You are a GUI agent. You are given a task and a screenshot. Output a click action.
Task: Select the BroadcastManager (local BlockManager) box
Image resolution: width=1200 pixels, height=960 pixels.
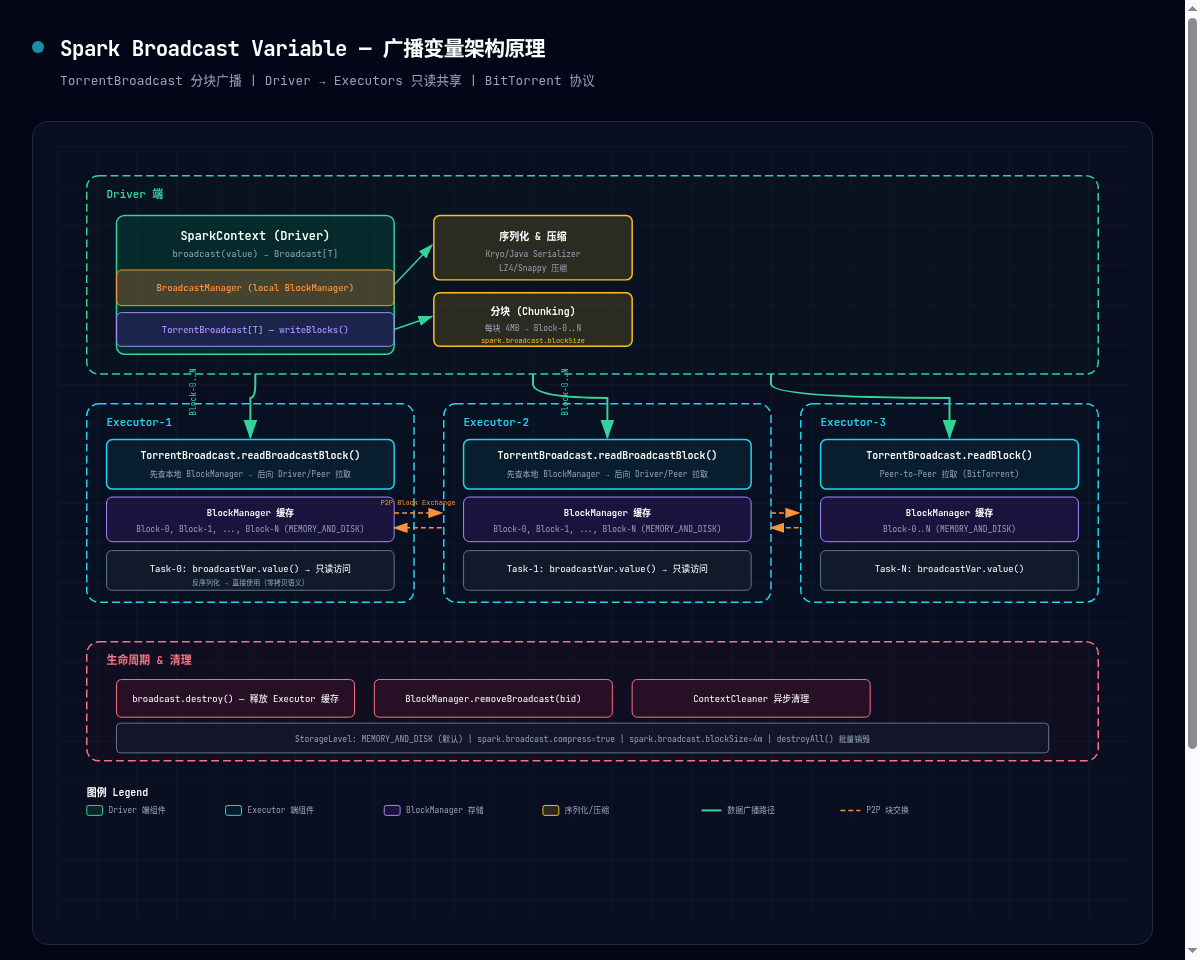(x=255, y=288)
